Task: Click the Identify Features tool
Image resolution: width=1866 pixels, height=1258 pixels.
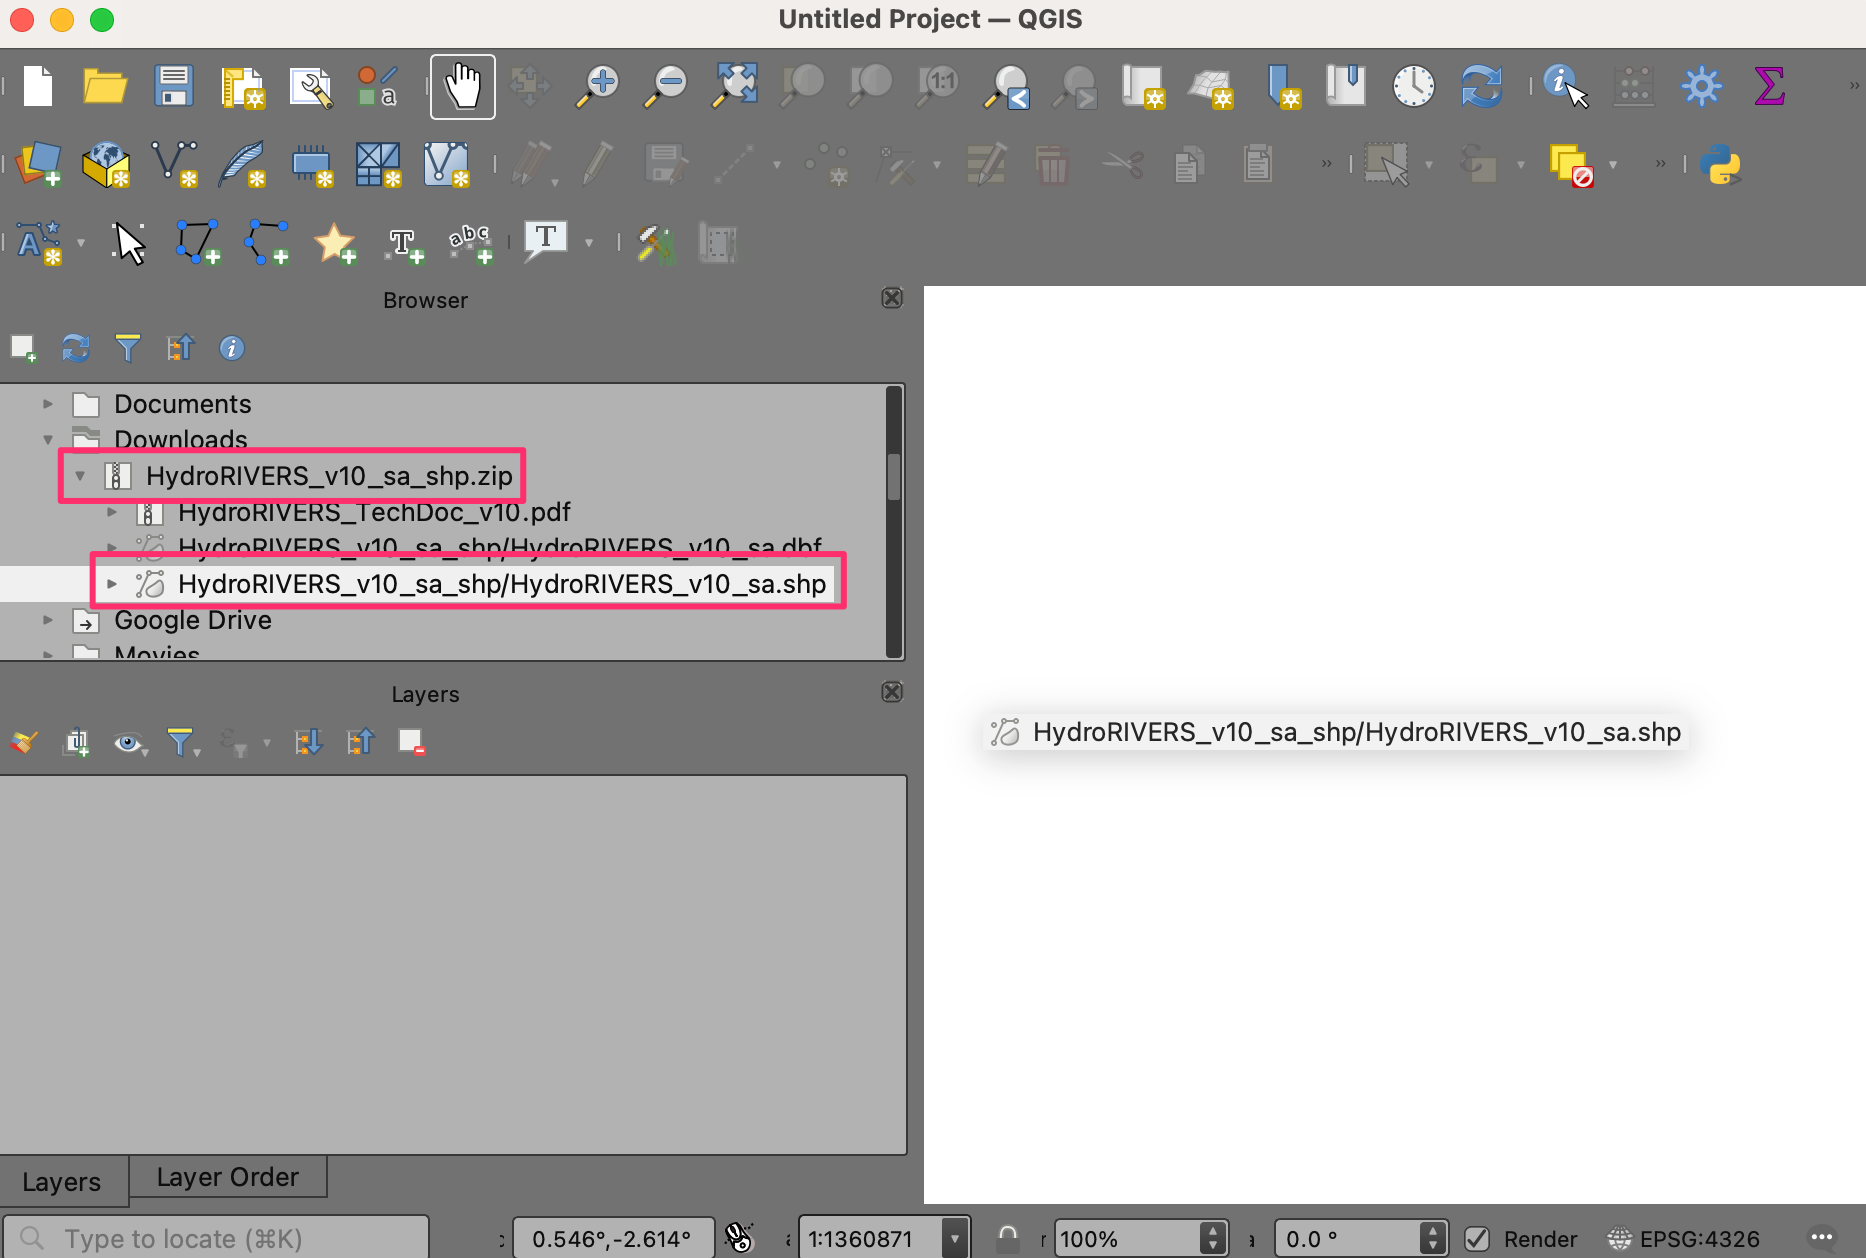Action: [x=1564, y=86]
